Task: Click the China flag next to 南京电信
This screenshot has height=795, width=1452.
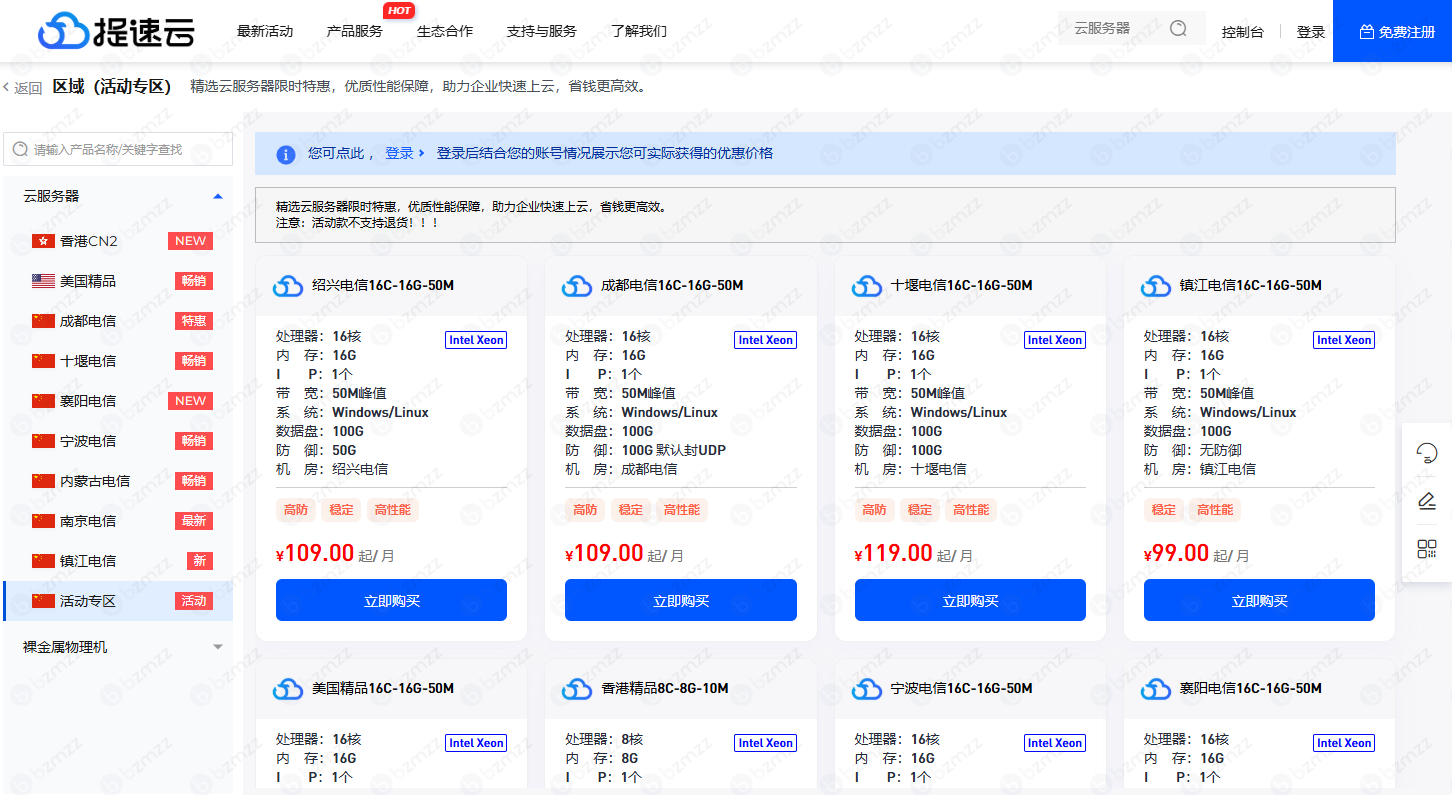Action: point(43,521)
